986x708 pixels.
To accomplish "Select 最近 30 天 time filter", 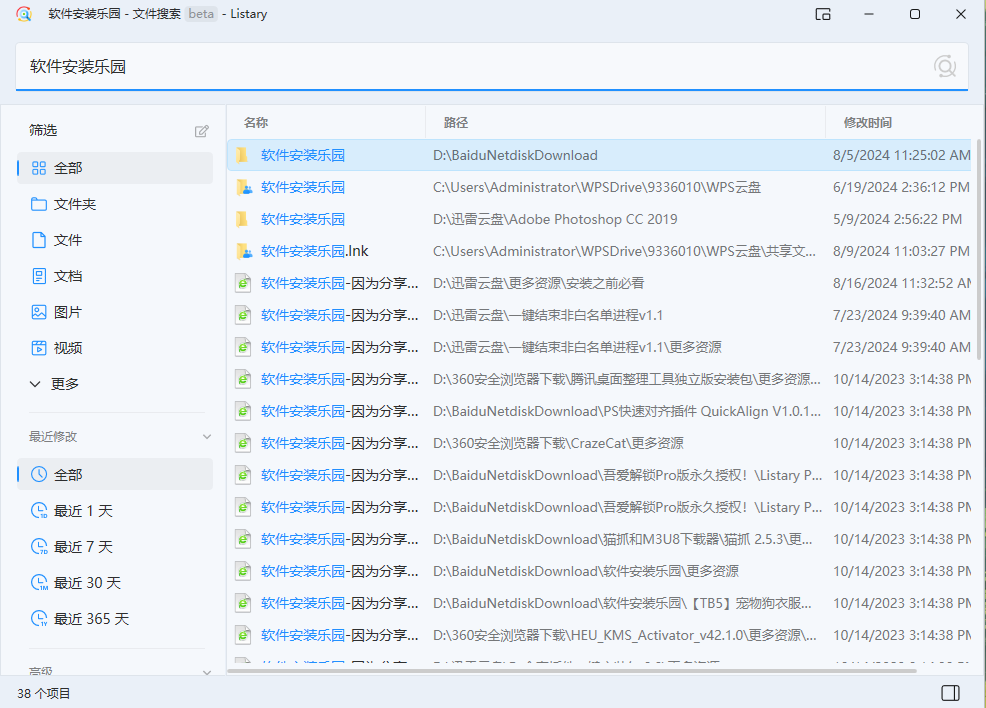I will point(114,583).
